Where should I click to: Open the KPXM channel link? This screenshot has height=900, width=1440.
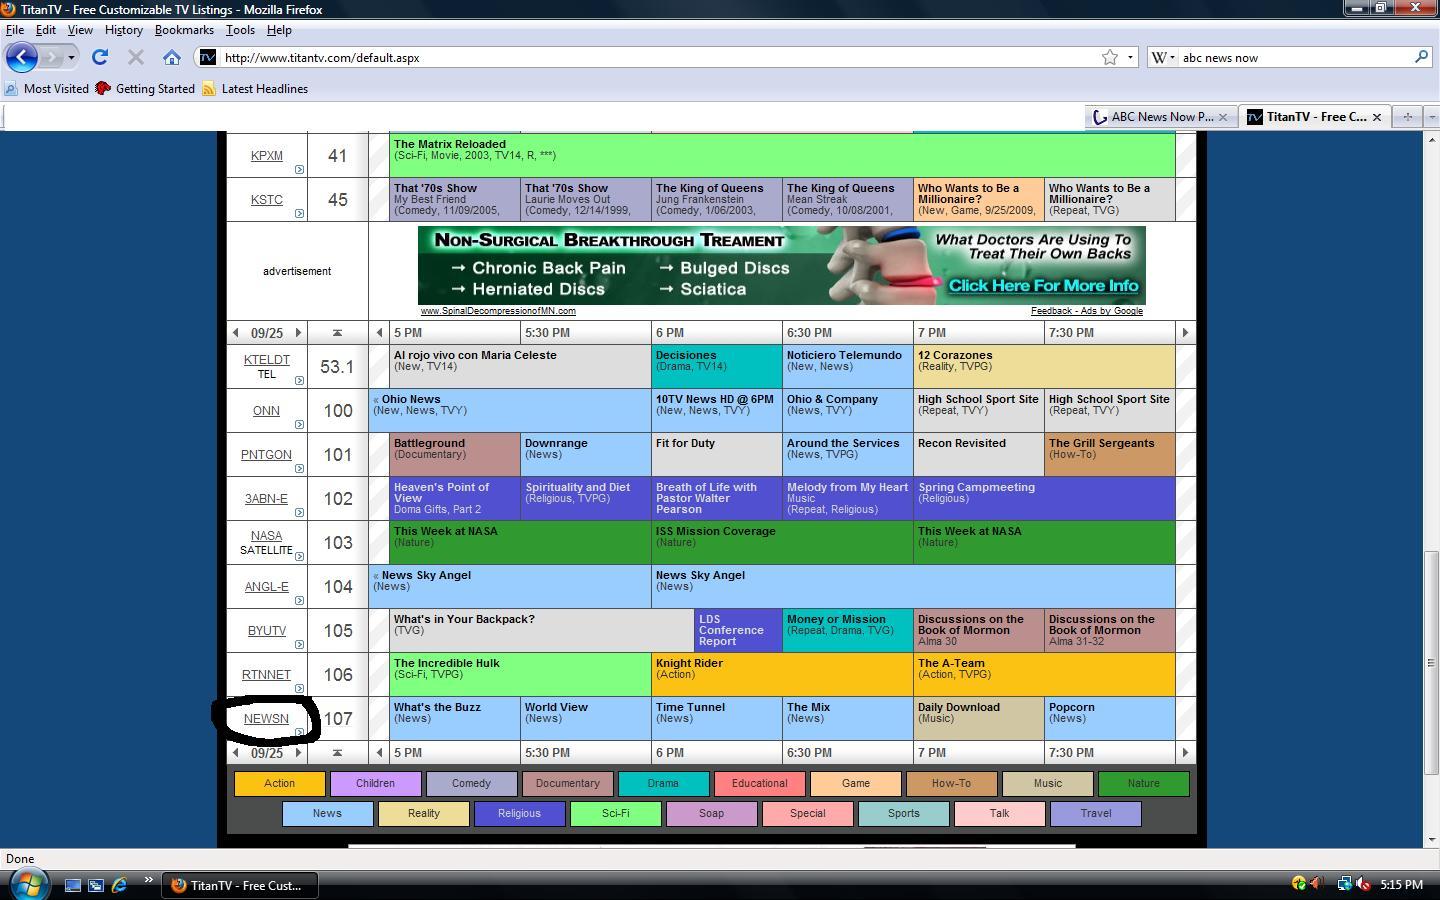[266, 155]
